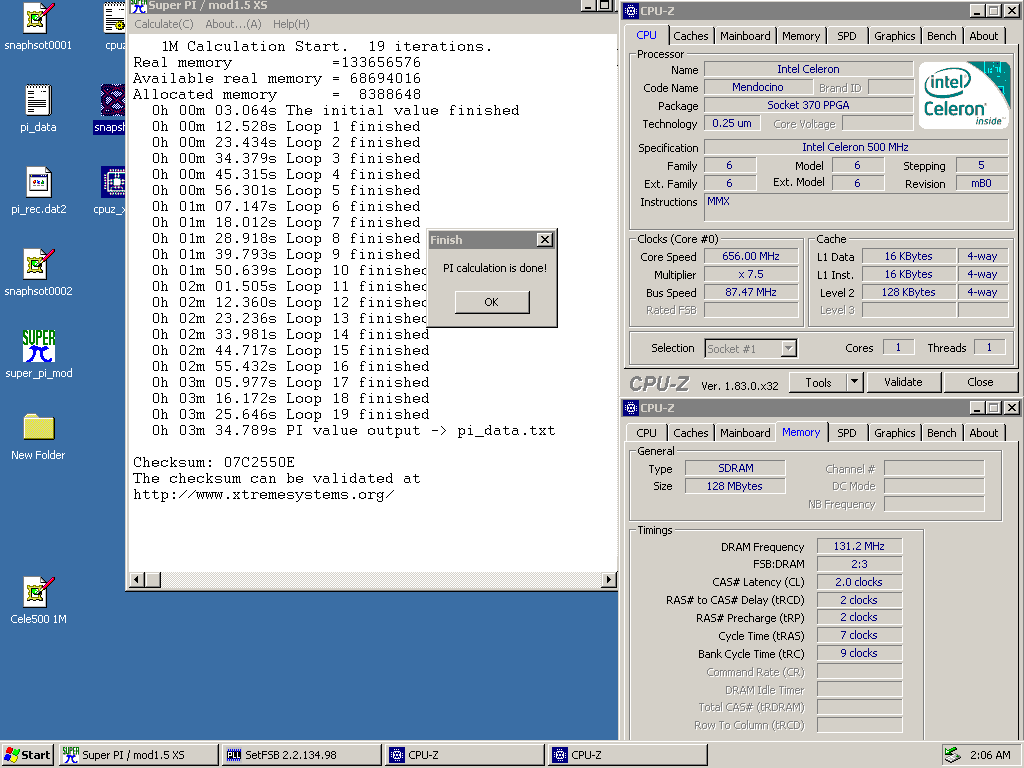1024x768 pixels.
Task: Click the system tray network icon
Action: coord(952,755)
